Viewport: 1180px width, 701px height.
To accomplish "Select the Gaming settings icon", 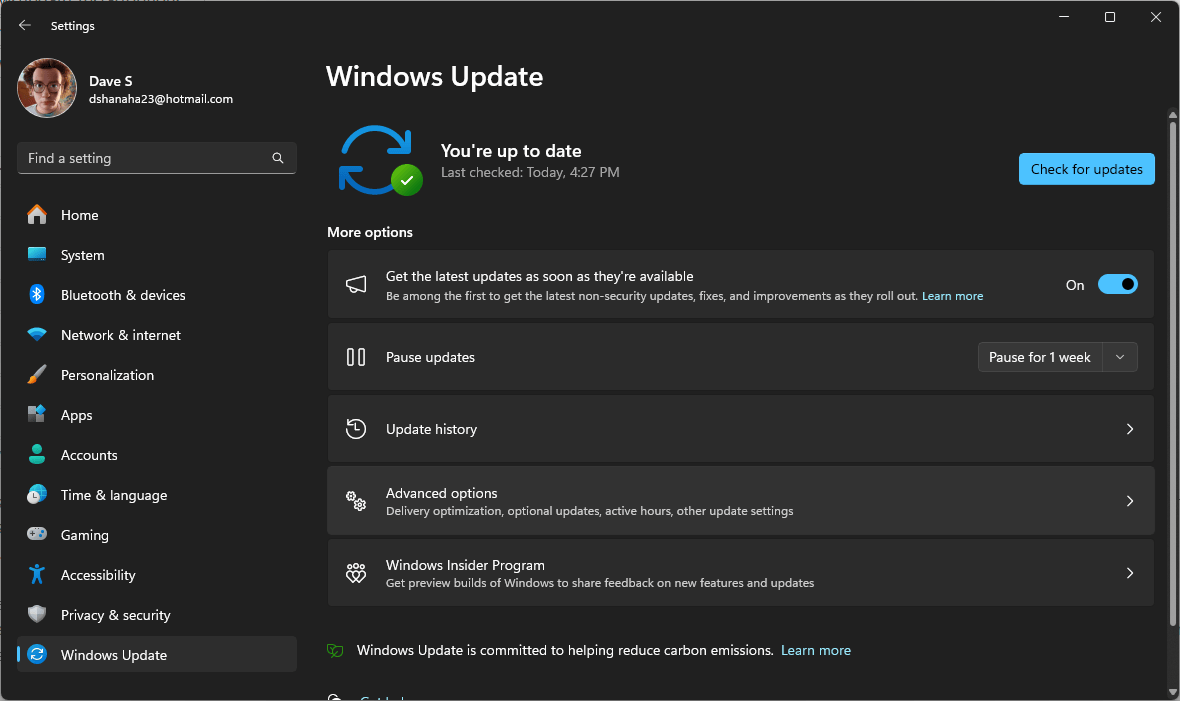I will click(37, 535).
